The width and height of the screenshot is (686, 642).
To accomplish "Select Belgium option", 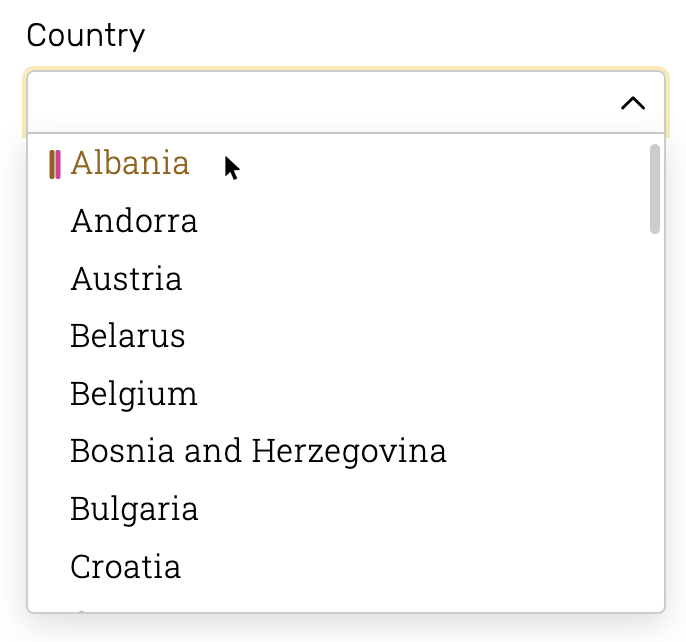I will [x=134, y=393].
